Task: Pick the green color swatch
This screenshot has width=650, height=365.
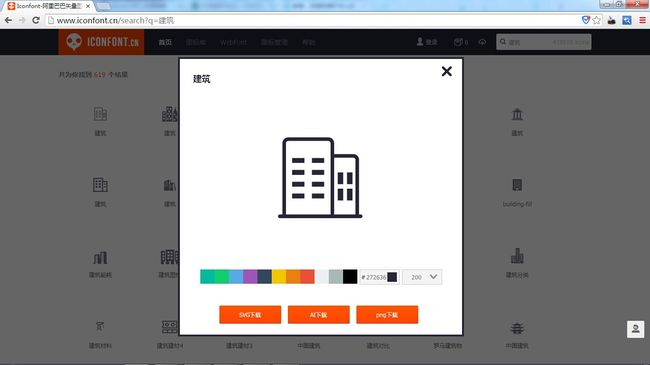Action: tap(221, 277)
